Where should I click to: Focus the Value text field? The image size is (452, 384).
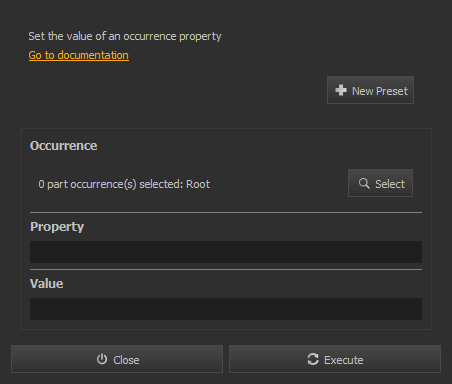[226, 309]
